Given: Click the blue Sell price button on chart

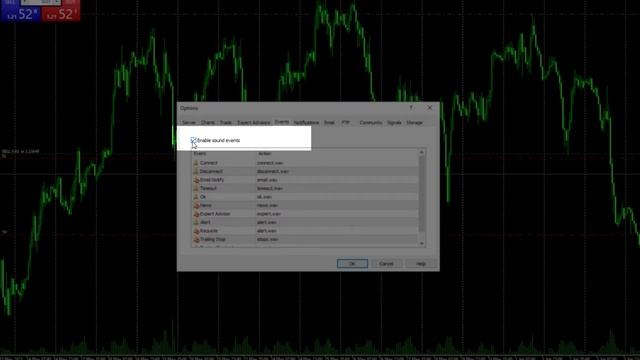Looking at the screenshot, I should click(x=20, y=14).
